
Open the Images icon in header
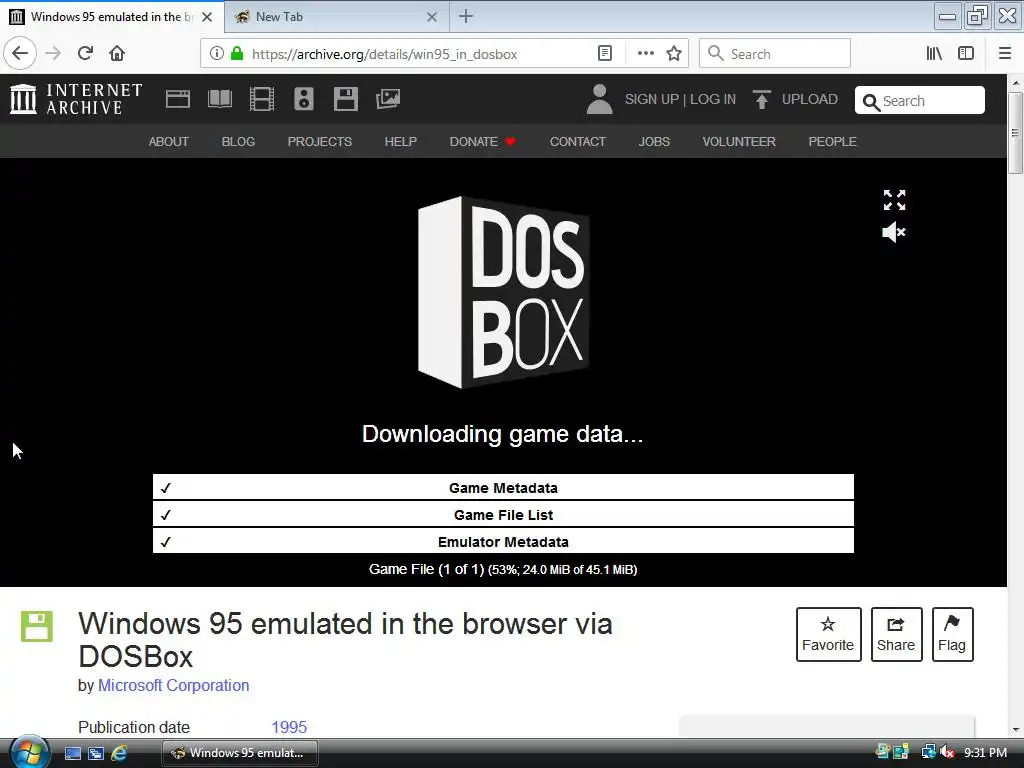click(x=388, y=99)
